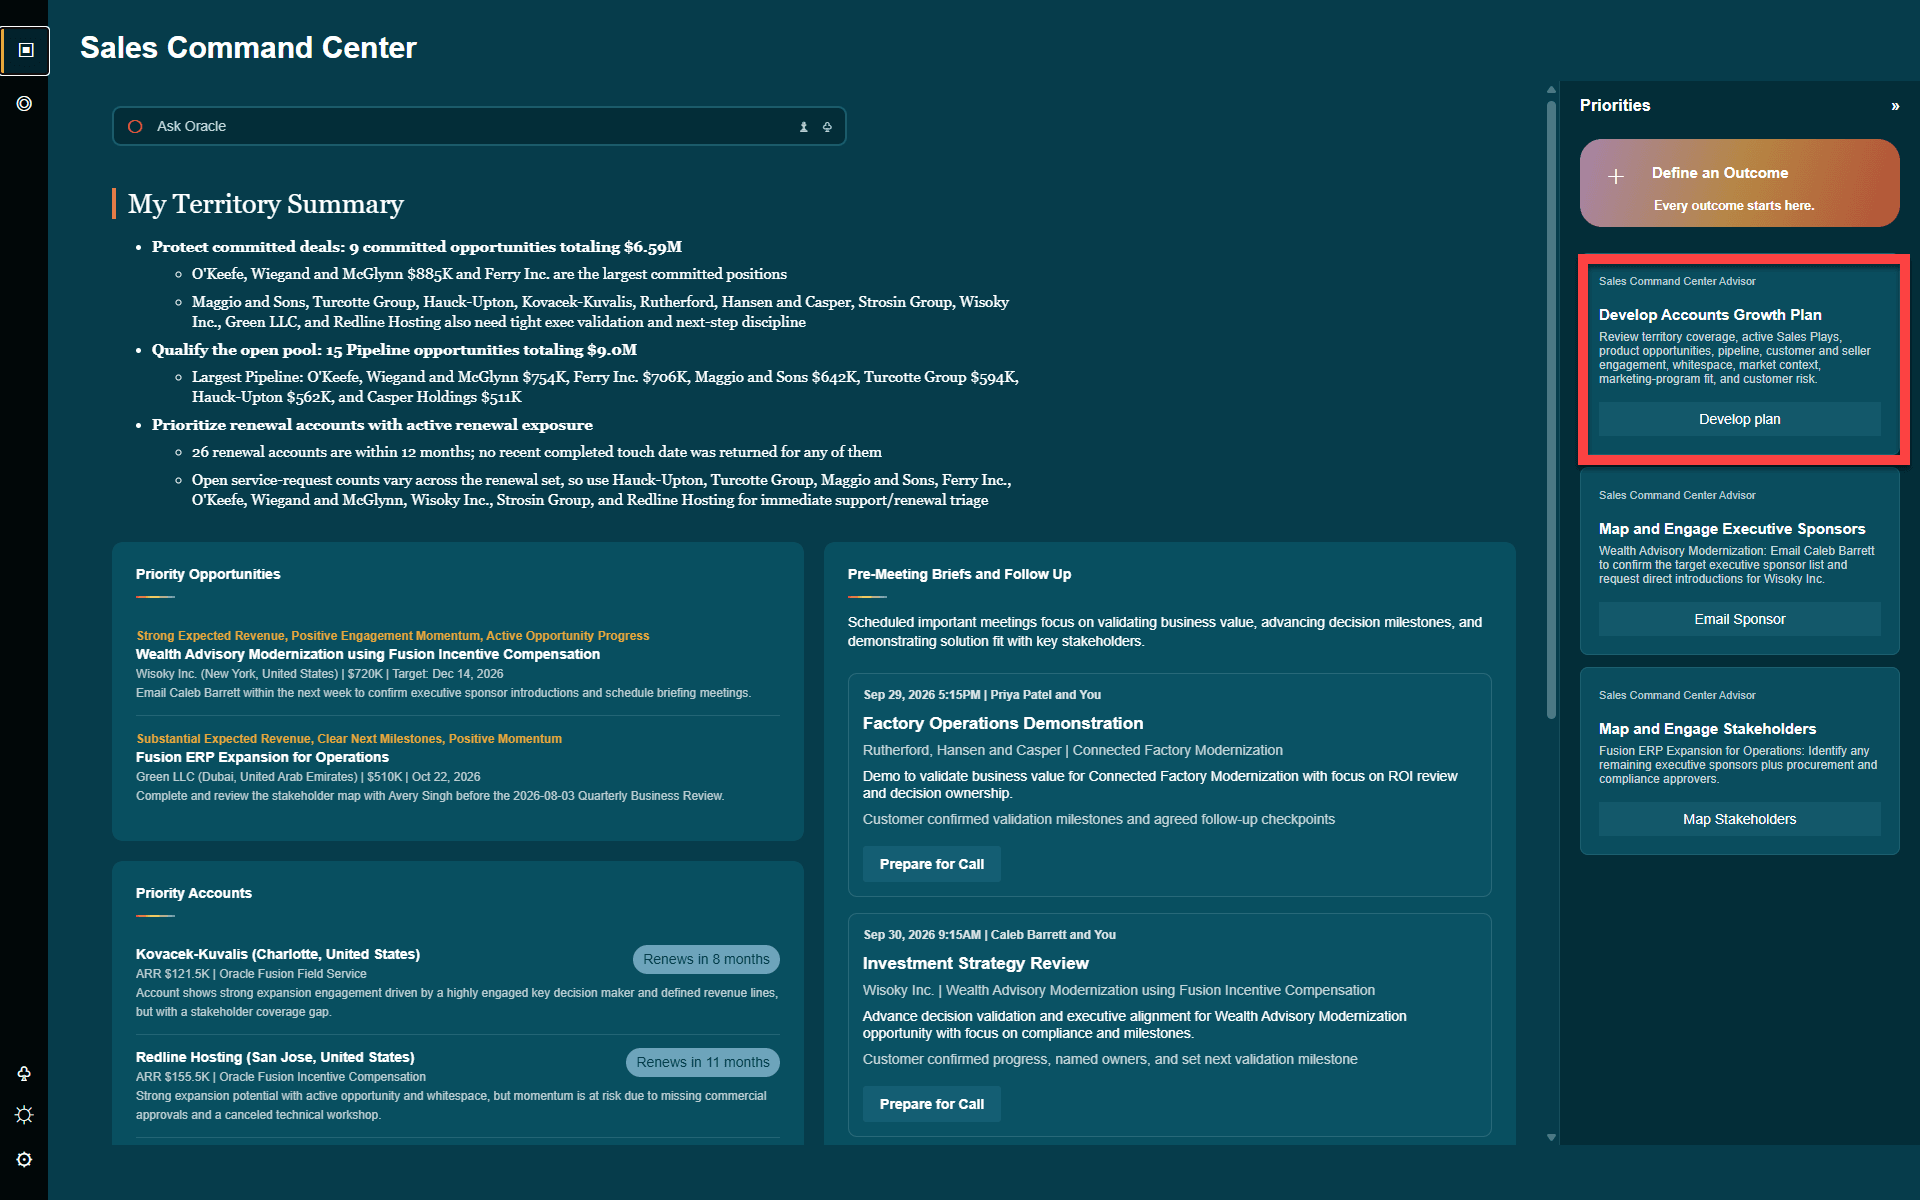Click the Sales Command Center page title
Viewport: 1920px width, 1200px height.
[248, 48]
